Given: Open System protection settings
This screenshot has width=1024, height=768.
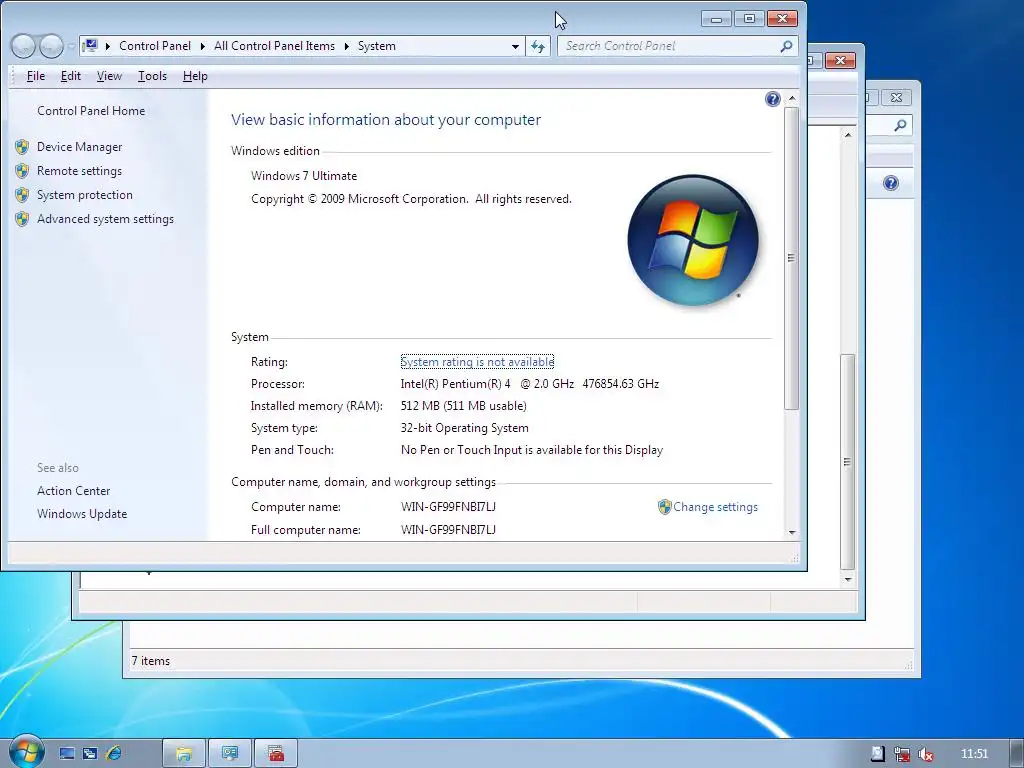Looking at the screenshot, I should point(84,195).
